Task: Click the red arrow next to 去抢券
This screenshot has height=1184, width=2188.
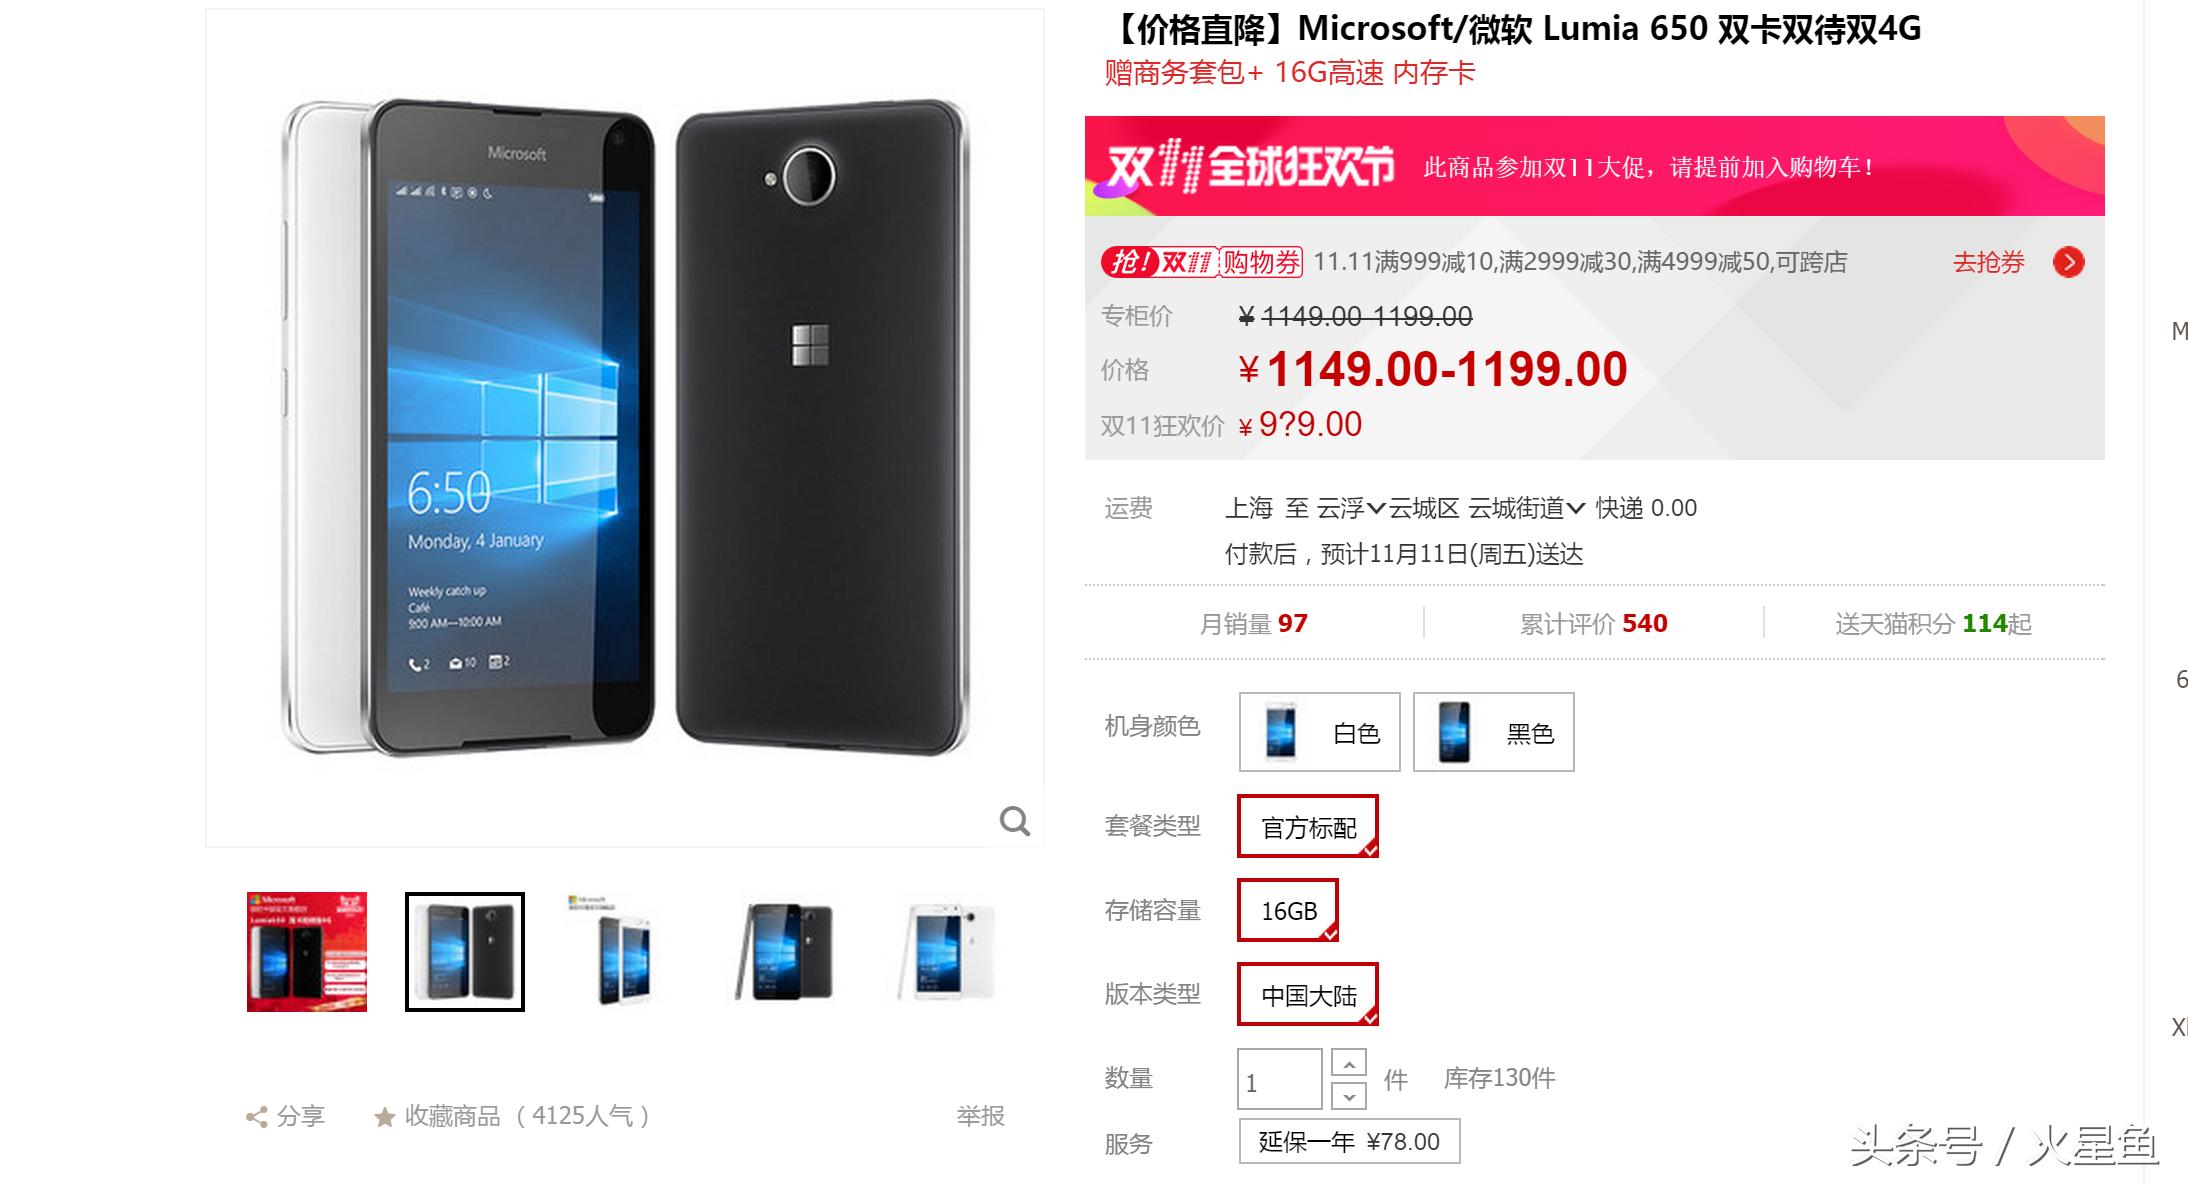Action: 2068,262
